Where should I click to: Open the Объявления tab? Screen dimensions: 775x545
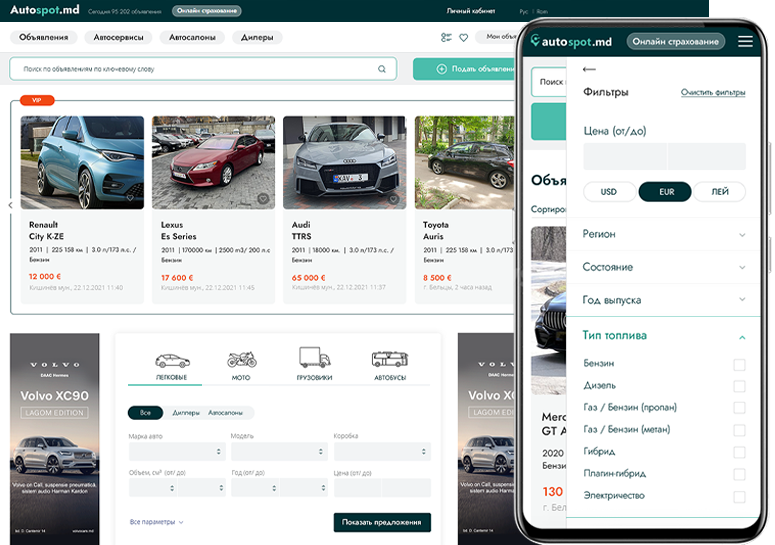tap(43, 37)
